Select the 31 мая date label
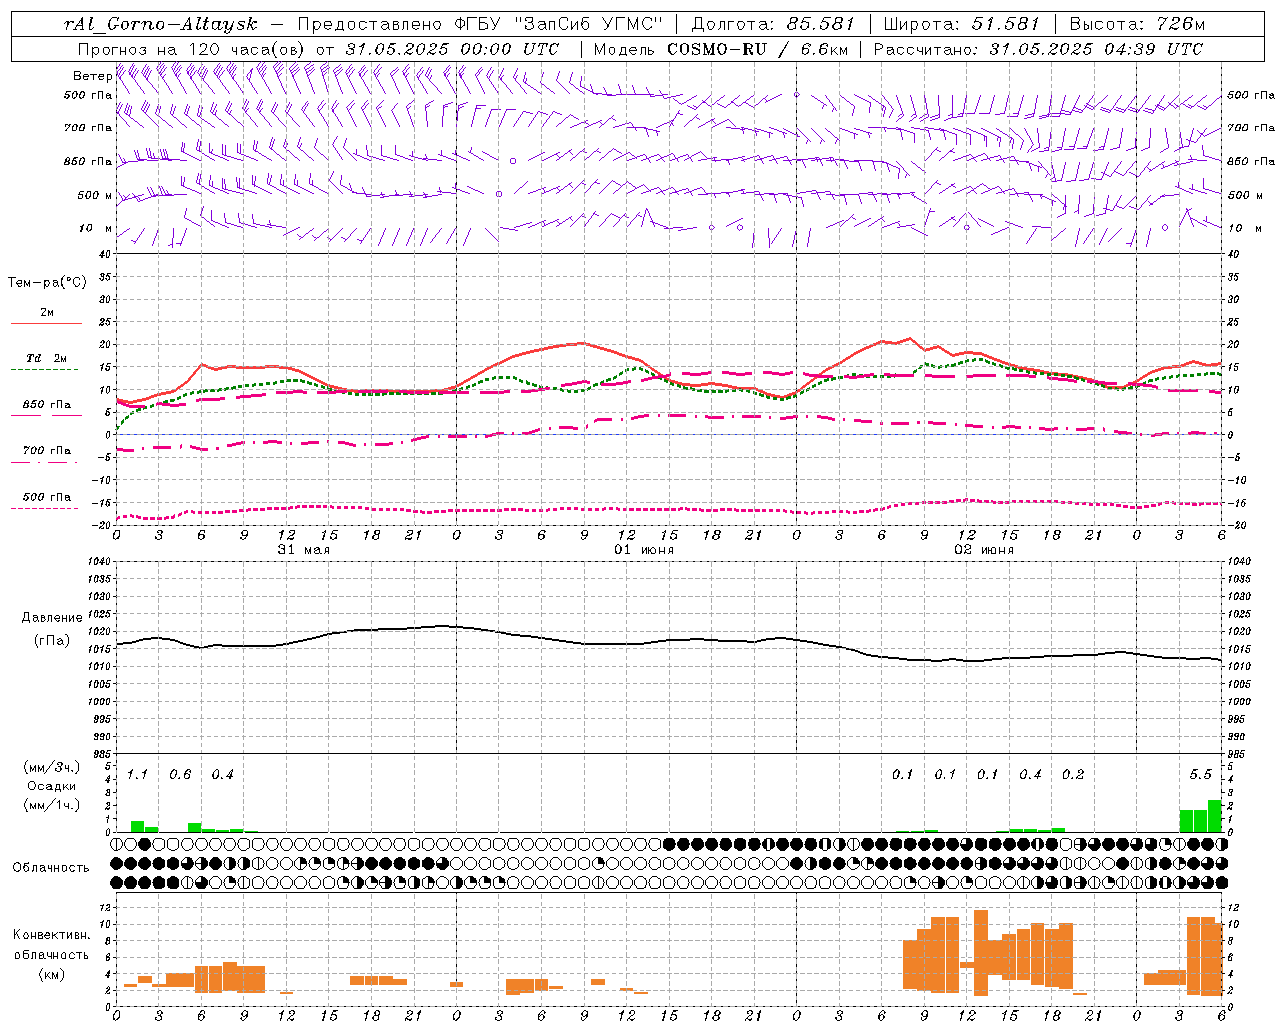Viewport: 1280px width, 1024px height. click(x=303, y=550)
